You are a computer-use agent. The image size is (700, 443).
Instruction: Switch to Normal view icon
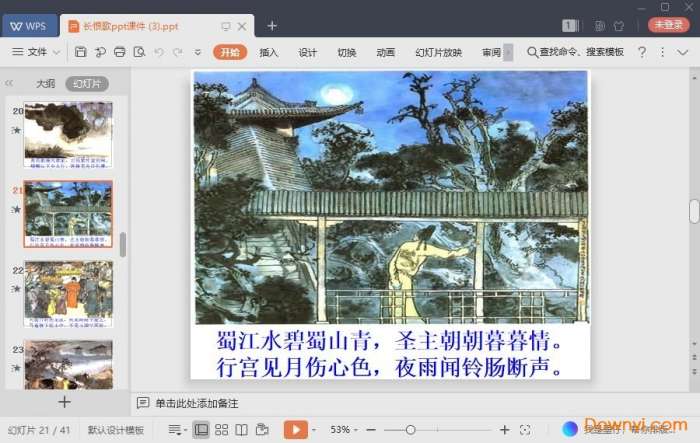pyautogui.click(x=201, y=430)
